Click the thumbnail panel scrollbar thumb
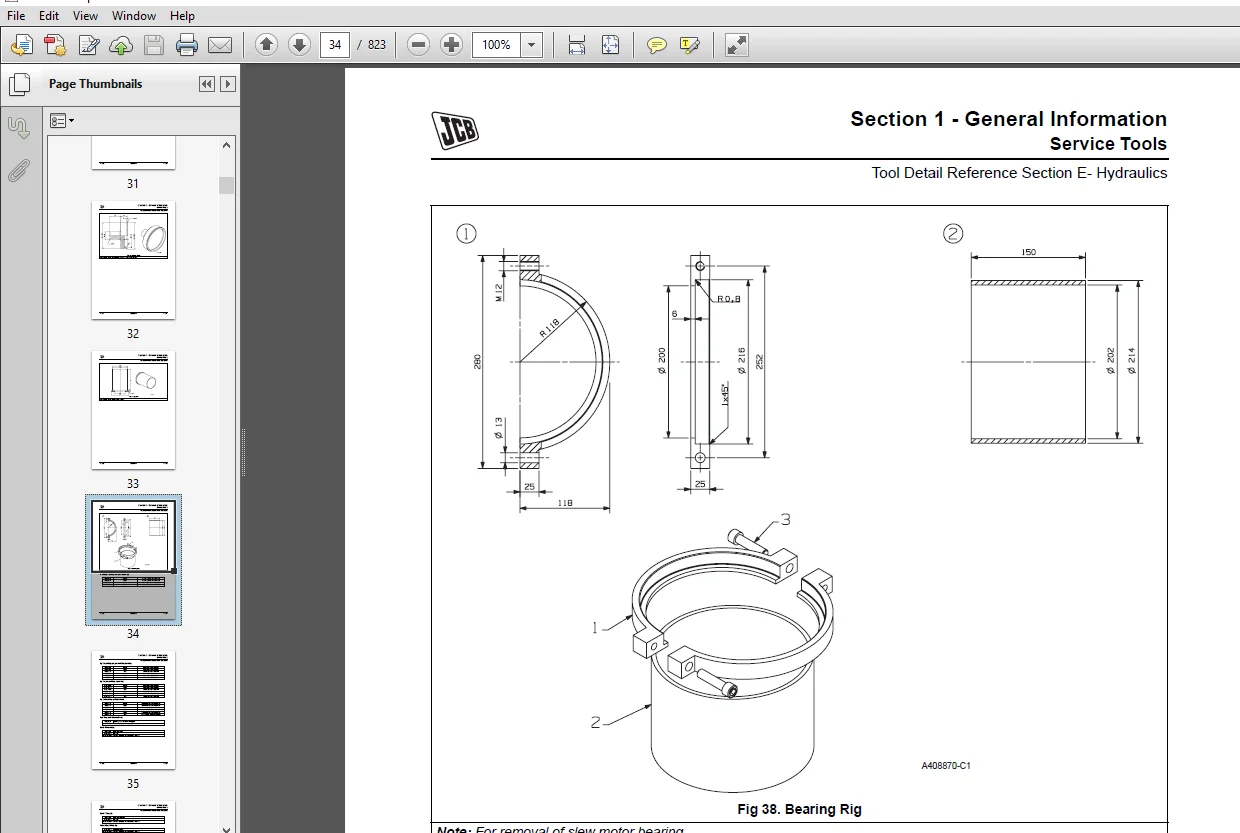This screenshot has height=833, width=1240. [227, 185]
